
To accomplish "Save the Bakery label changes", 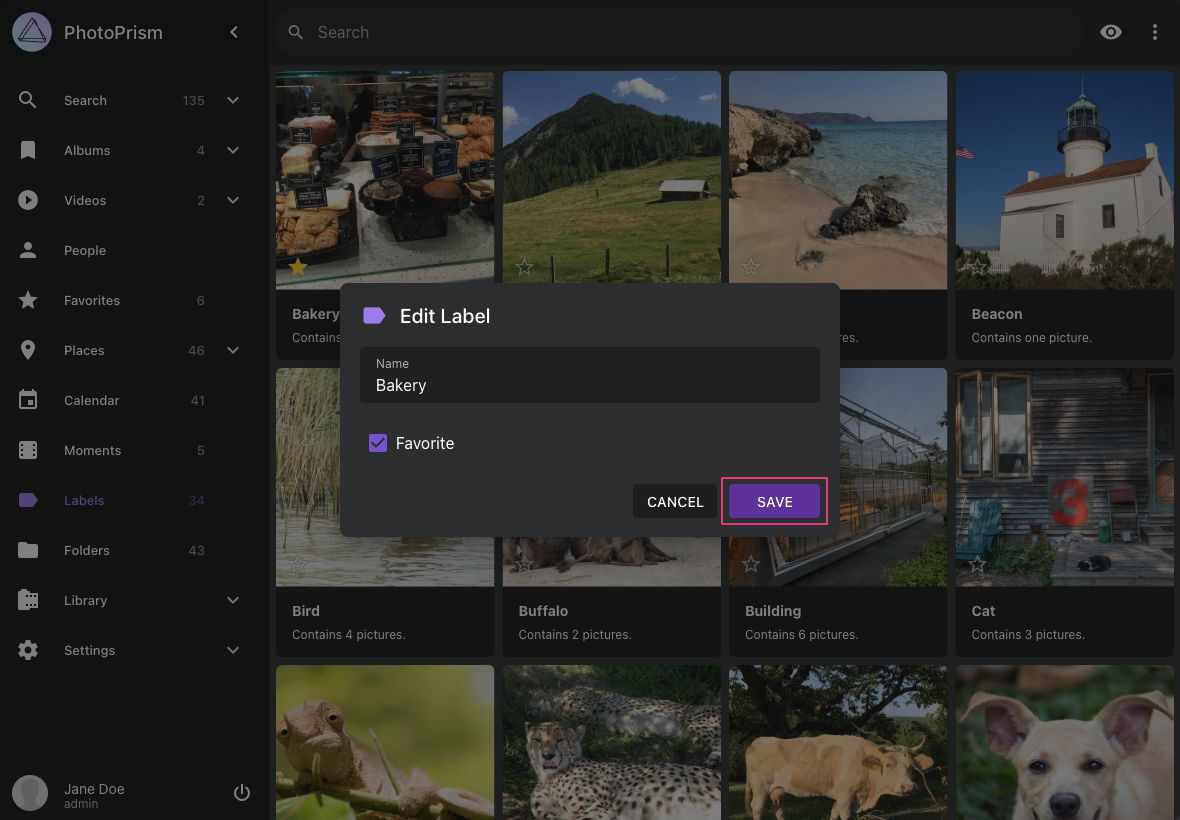I will (x=774, y=501).
